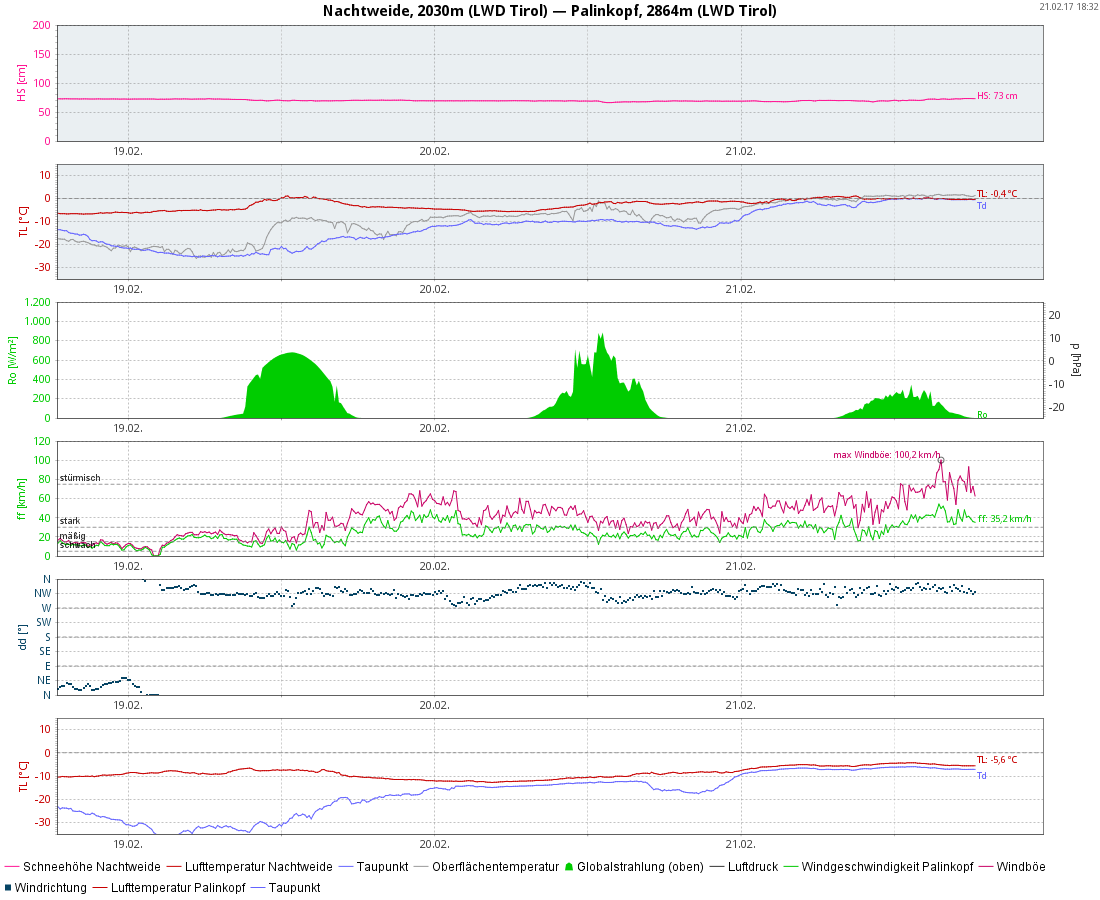
Task: Click the '19.02.' date under the radiation chart
Action: tap(128, 428)
